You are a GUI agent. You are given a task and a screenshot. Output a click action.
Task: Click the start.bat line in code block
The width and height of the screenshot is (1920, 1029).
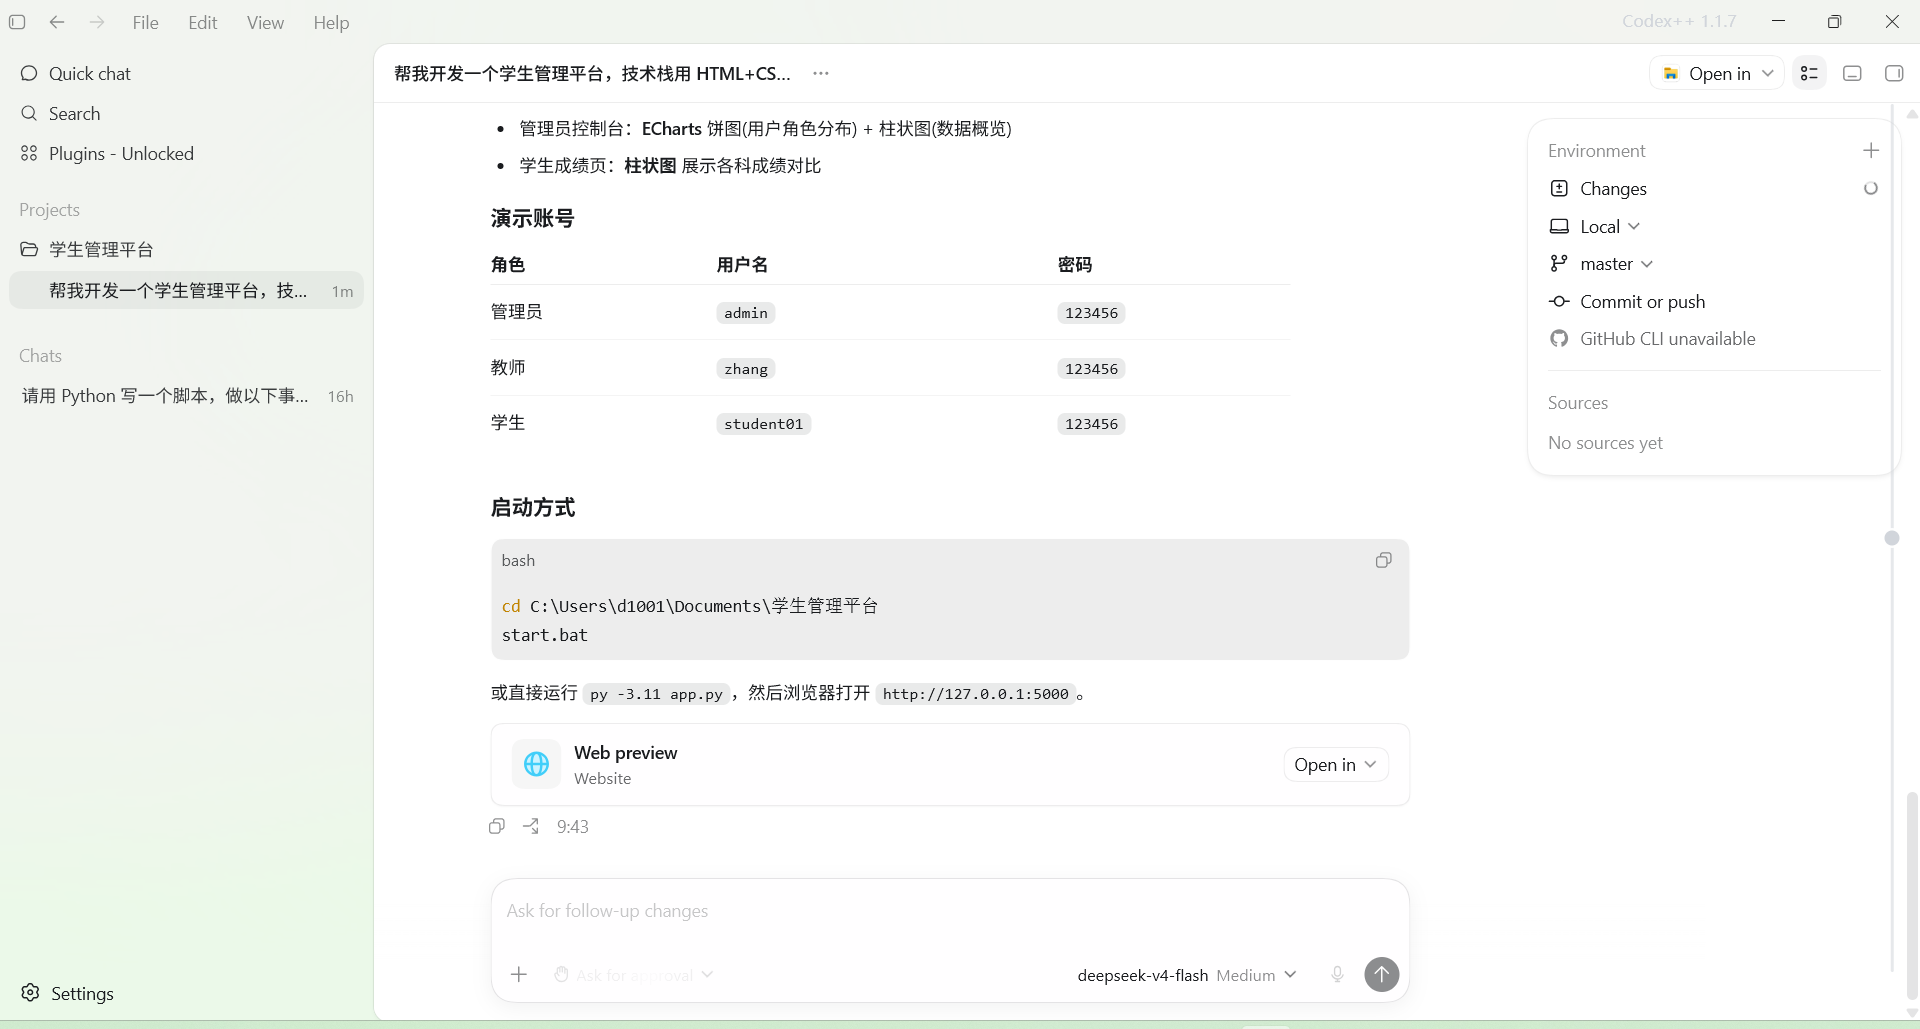pyautogui.click(x=545, y=635)
